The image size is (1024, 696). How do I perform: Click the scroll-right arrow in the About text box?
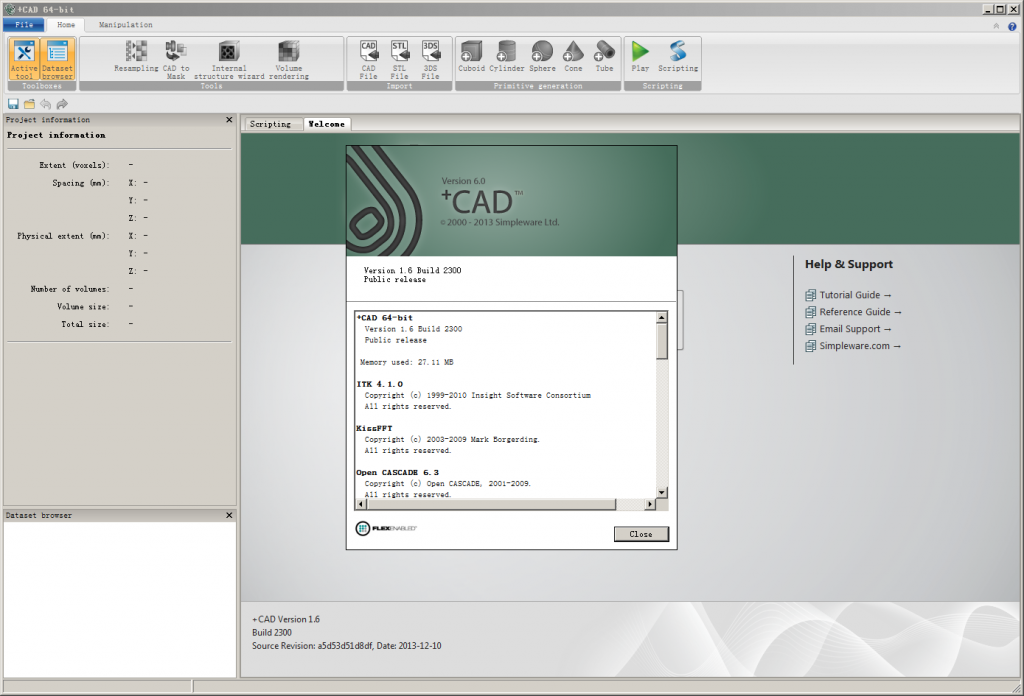pyautogui.click(x=650, y=504)
